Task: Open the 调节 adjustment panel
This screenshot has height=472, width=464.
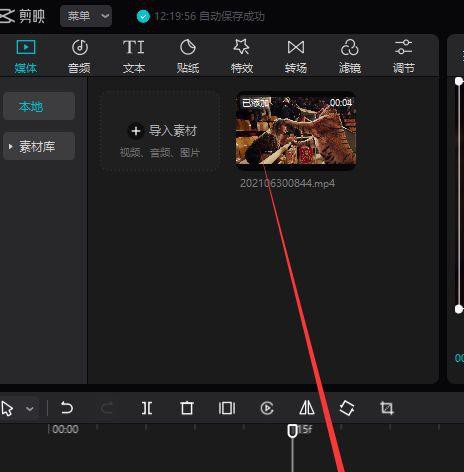Action: (404, 56)
